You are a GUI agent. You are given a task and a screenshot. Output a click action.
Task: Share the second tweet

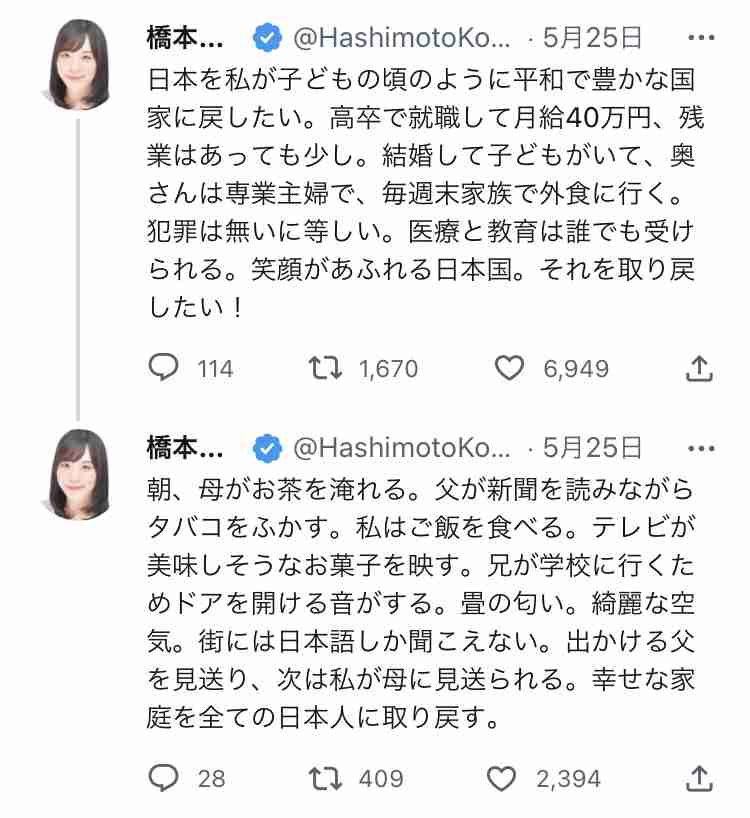tap(700, 777)
